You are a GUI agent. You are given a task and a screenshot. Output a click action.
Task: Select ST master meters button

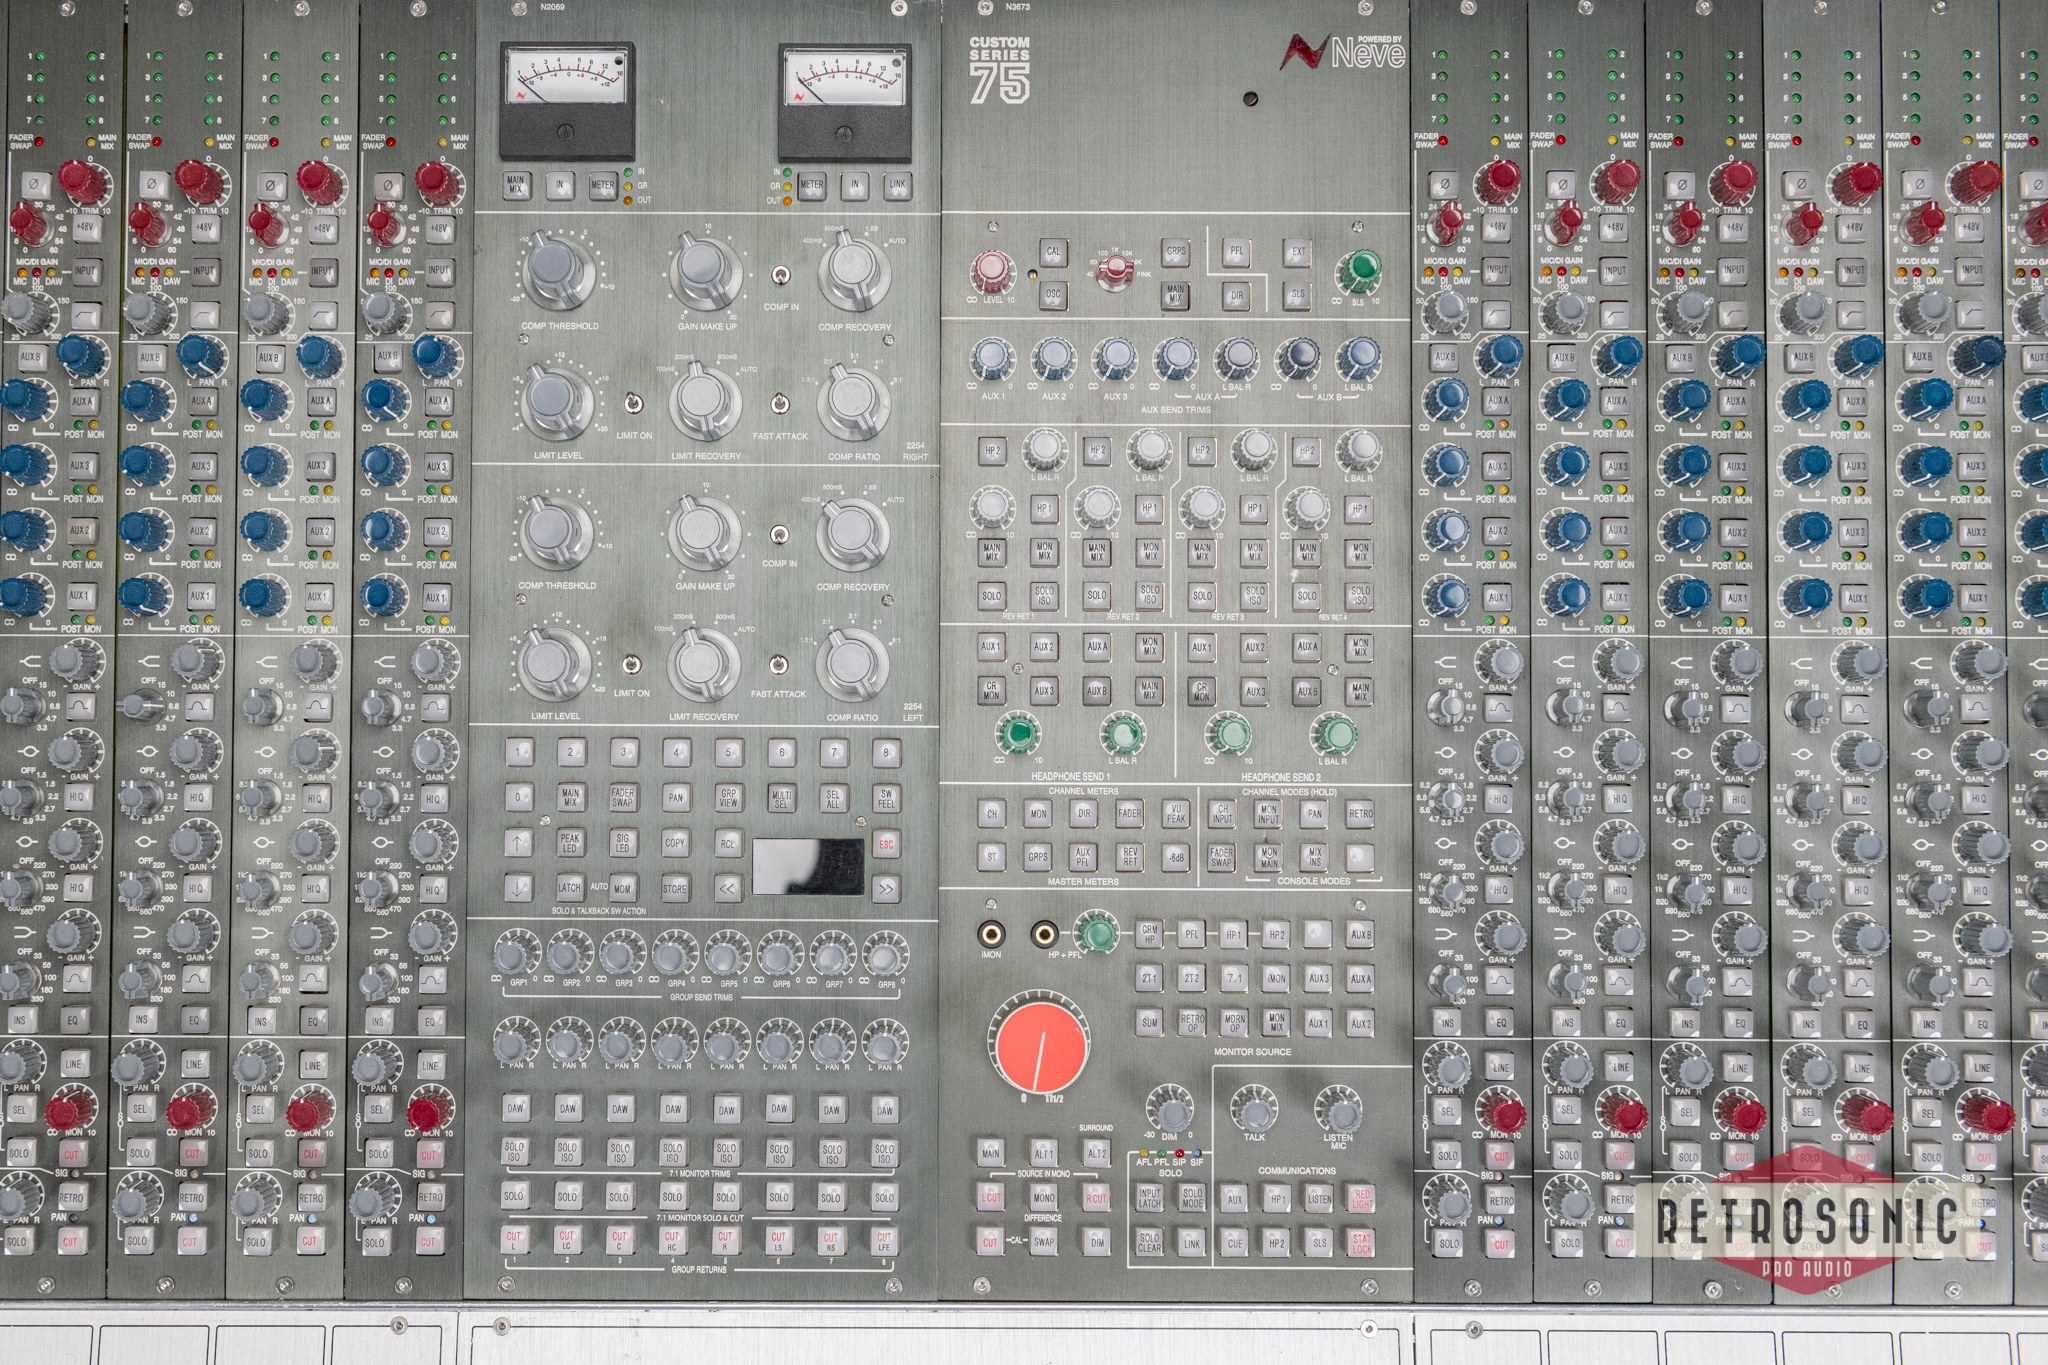pyautogui.click(x=992, y=857)
